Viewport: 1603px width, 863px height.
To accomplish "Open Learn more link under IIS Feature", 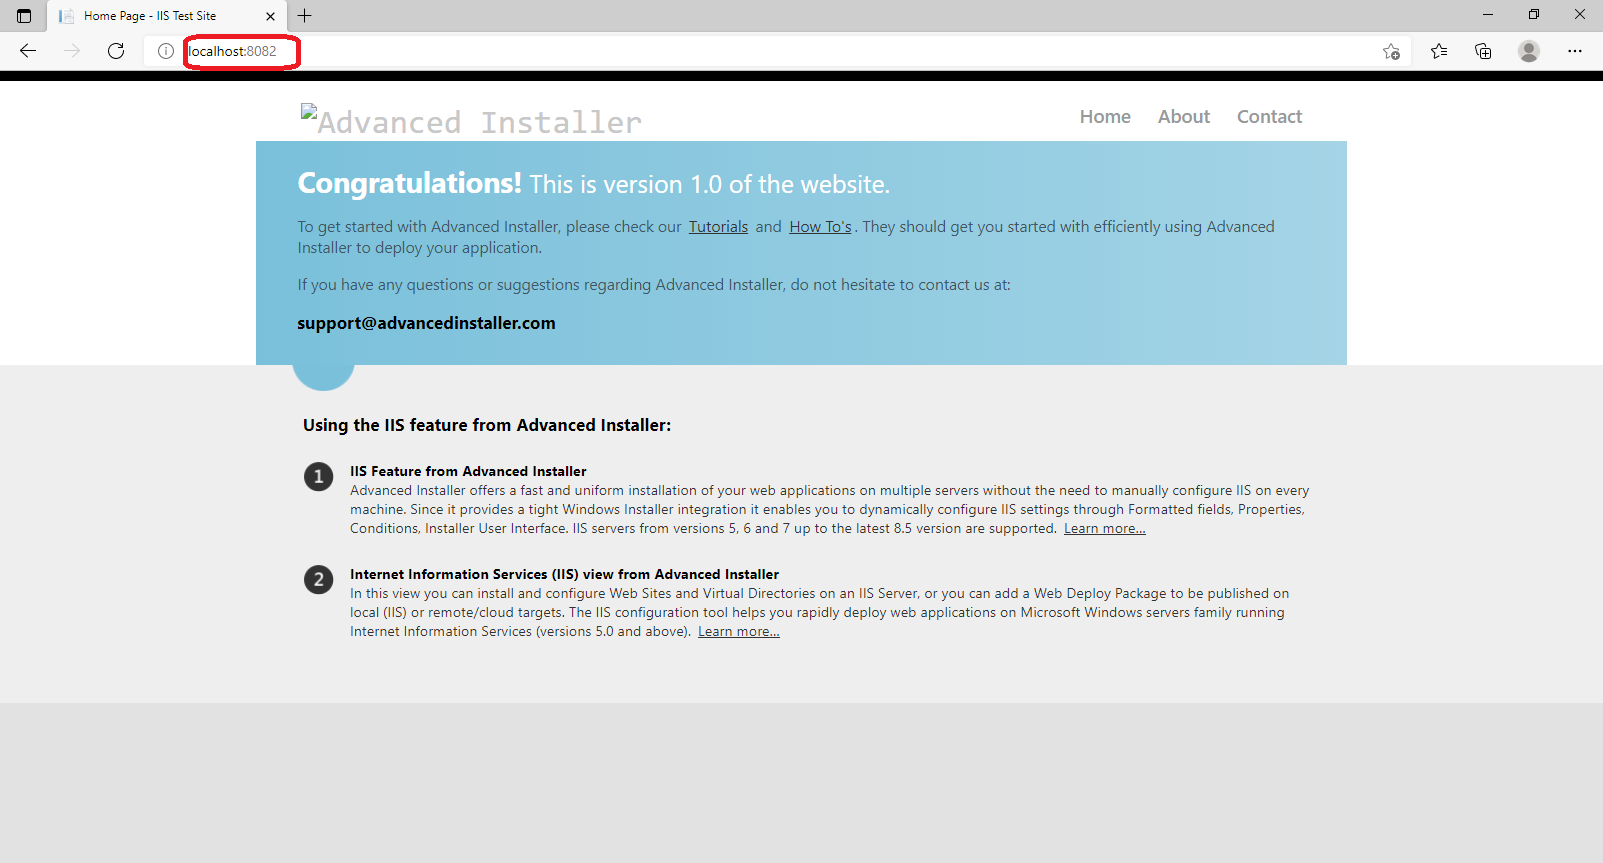I will pyautogui.click(x=1104, y=529).
